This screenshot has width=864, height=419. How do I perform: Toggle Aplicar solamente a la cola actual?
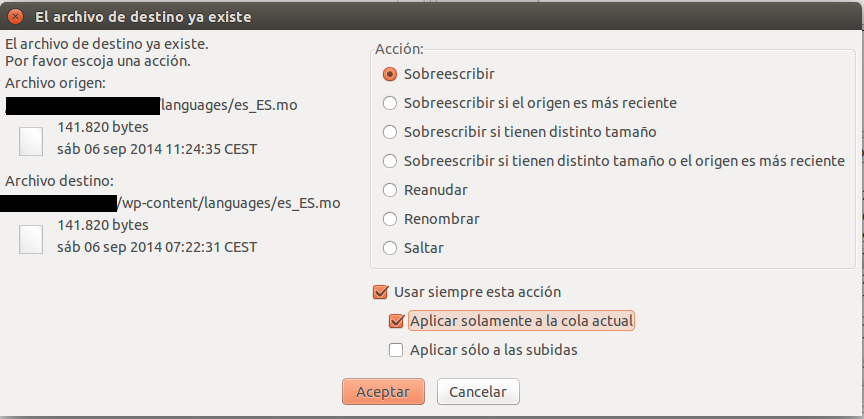pos(512,321)
